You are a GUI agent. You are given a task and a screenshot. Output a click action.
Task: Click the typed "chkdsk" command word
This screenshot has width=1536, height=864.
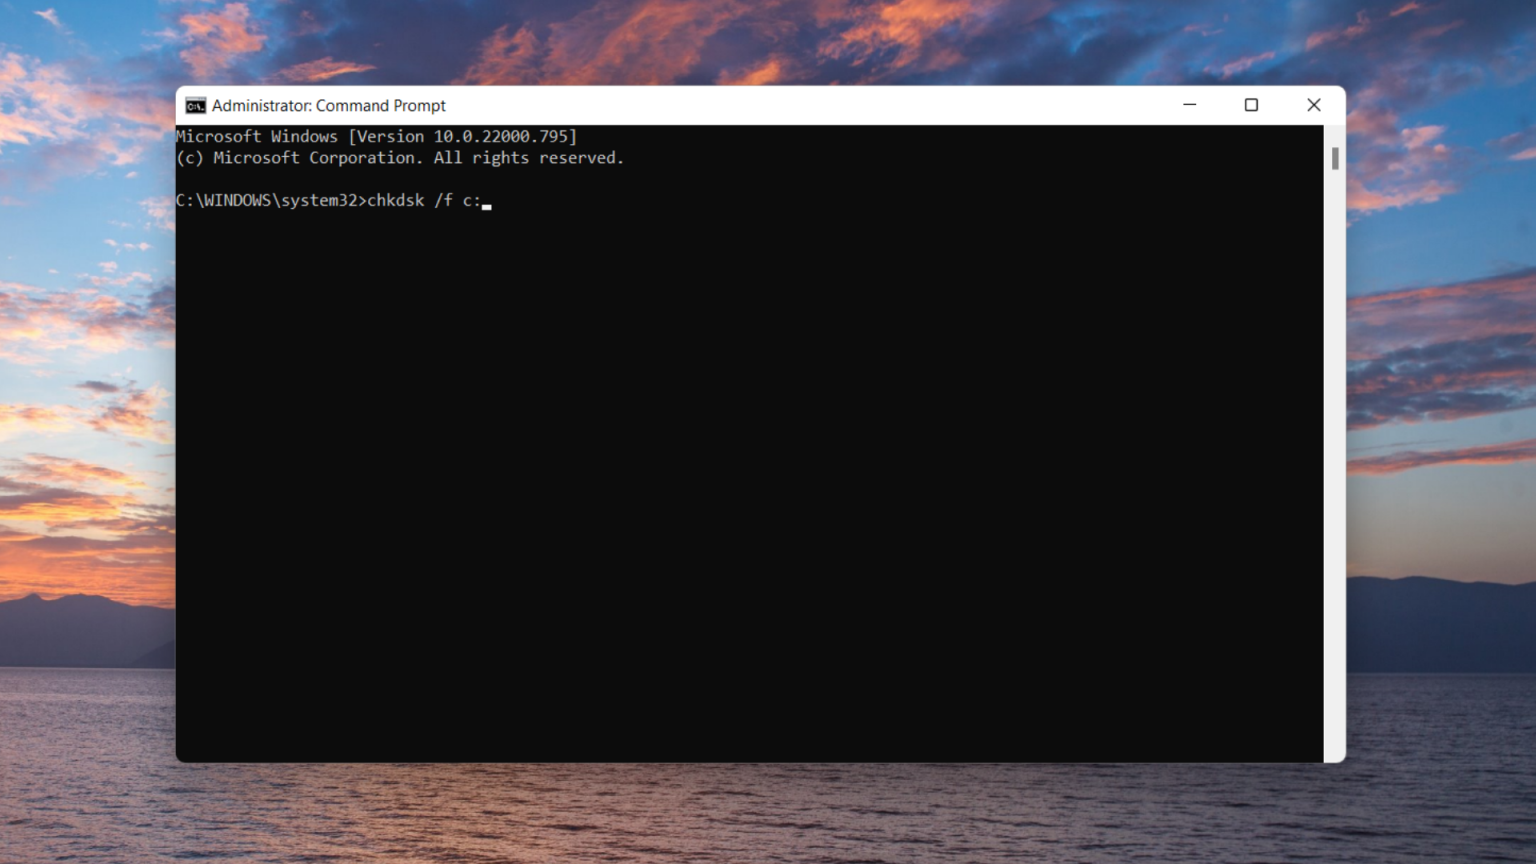click(395, 201)
